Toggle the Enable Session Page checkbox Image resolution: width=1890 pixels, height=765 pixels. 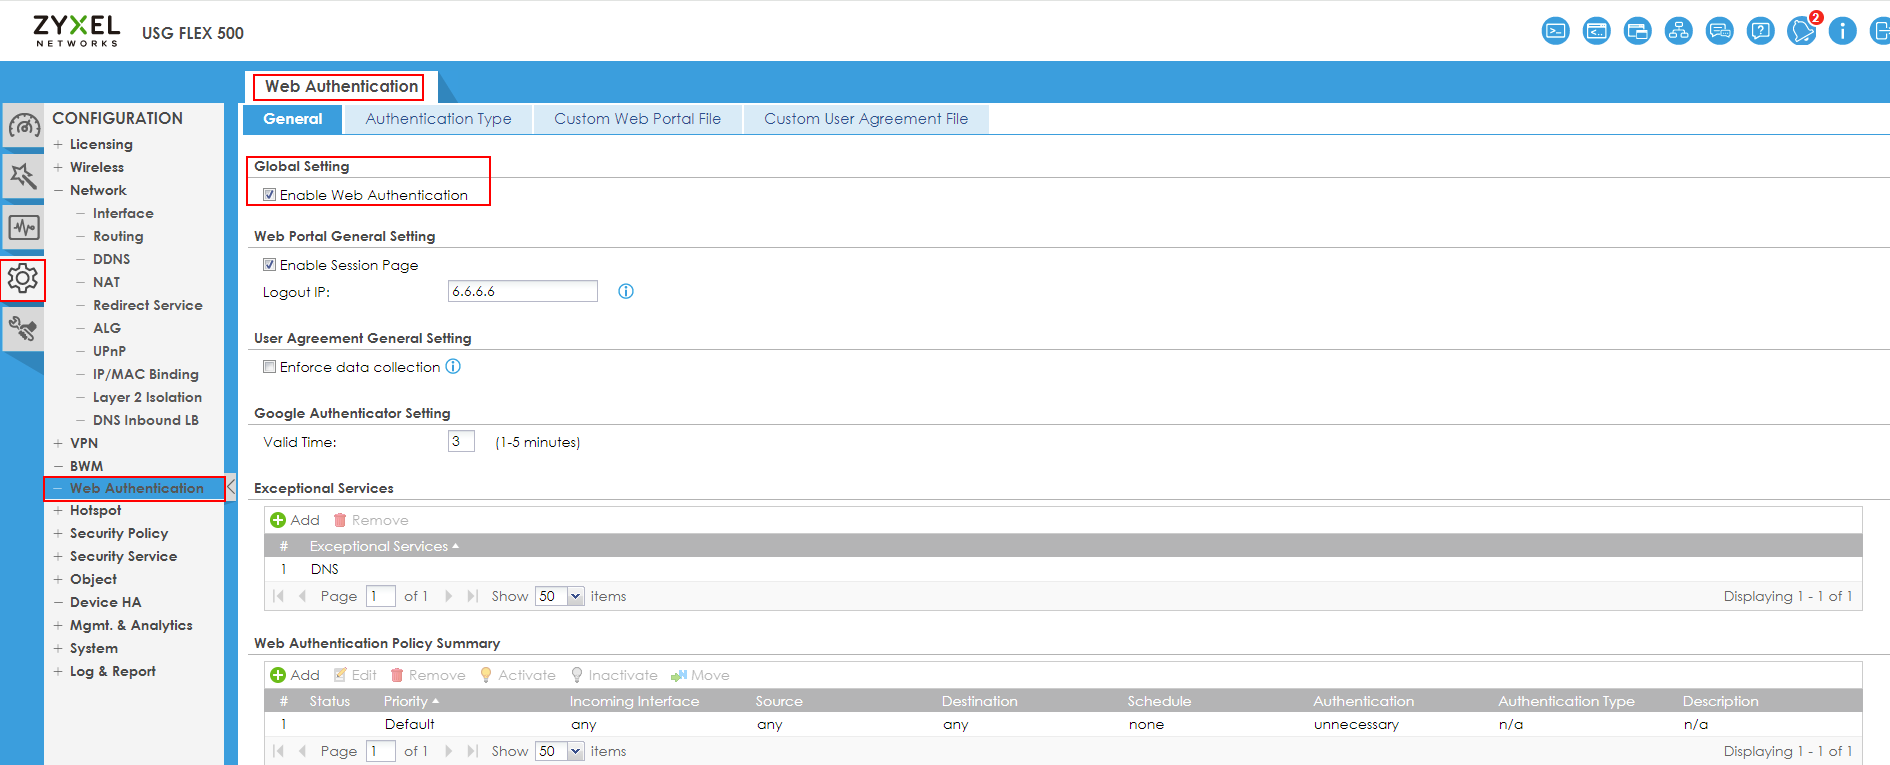tap(269, 265)
